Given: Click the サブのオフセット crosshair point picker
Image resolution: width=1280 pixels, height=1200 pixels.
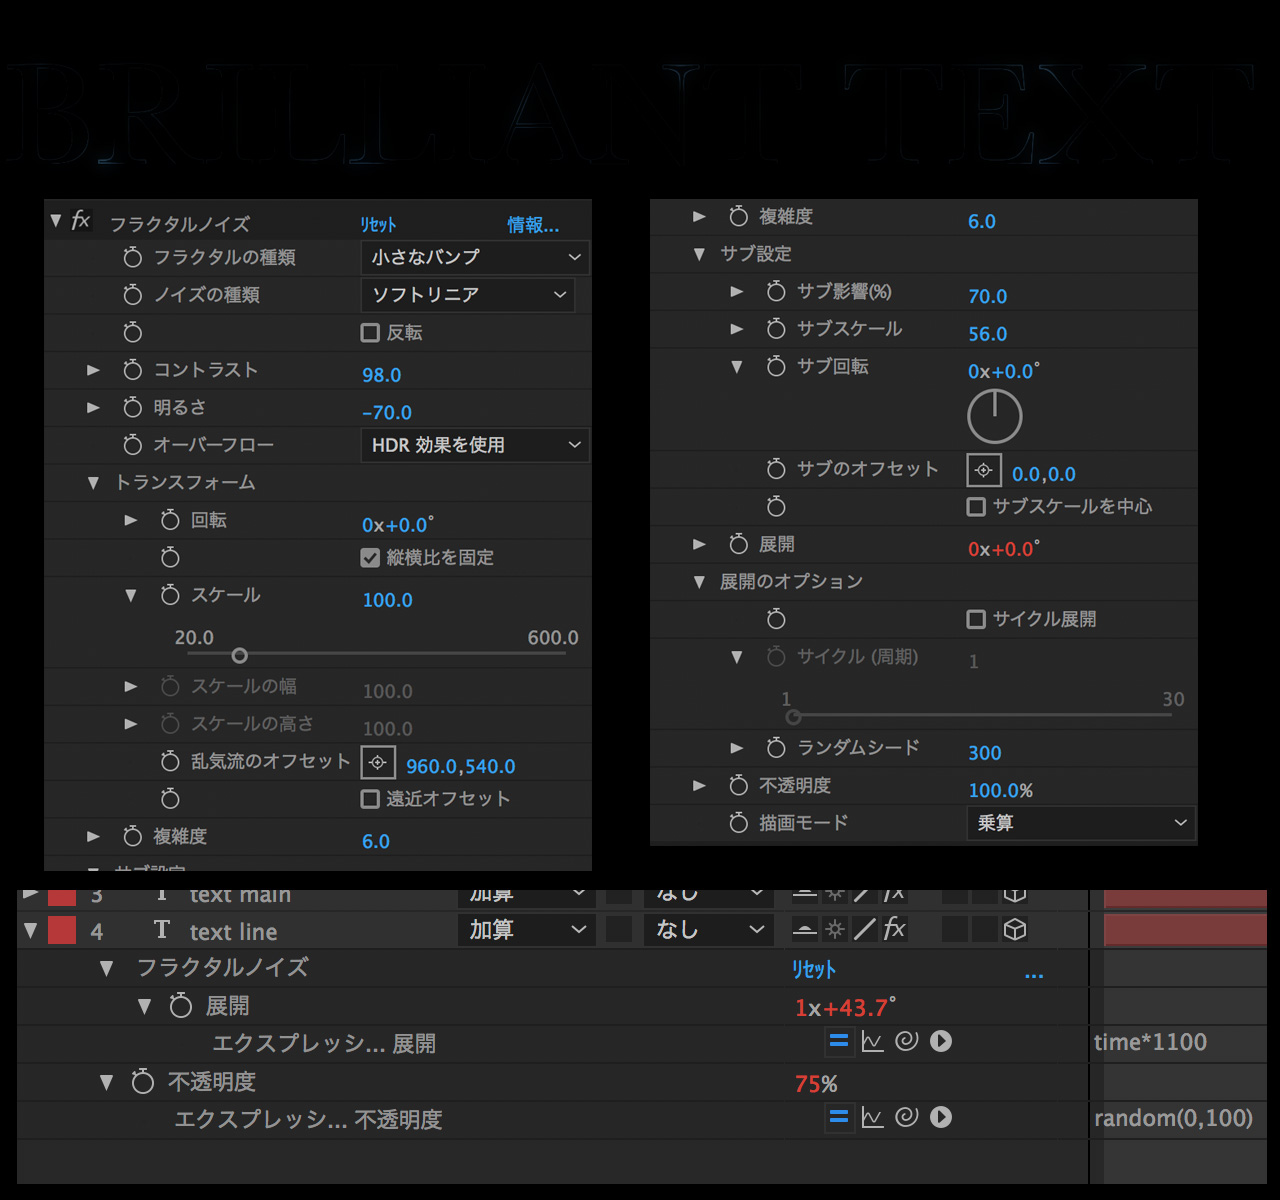Looking at the screenshot, I should [983, 470].
